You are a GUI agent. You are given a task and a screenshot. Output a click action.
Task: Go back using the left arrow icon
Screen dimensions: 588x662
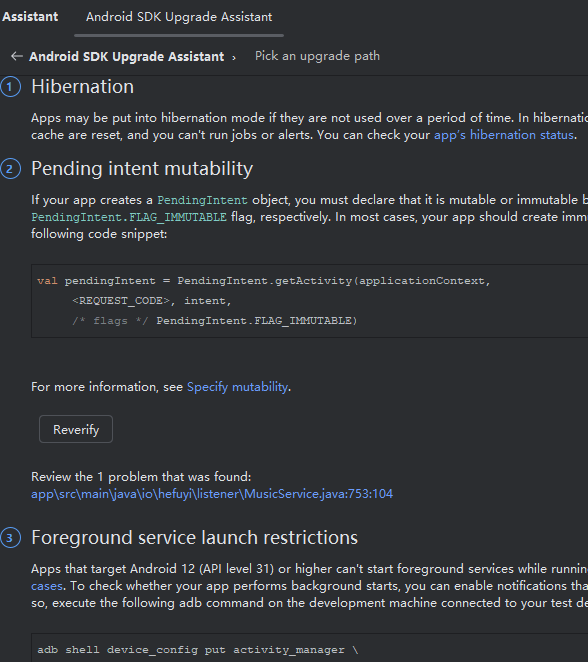point(16,56)
